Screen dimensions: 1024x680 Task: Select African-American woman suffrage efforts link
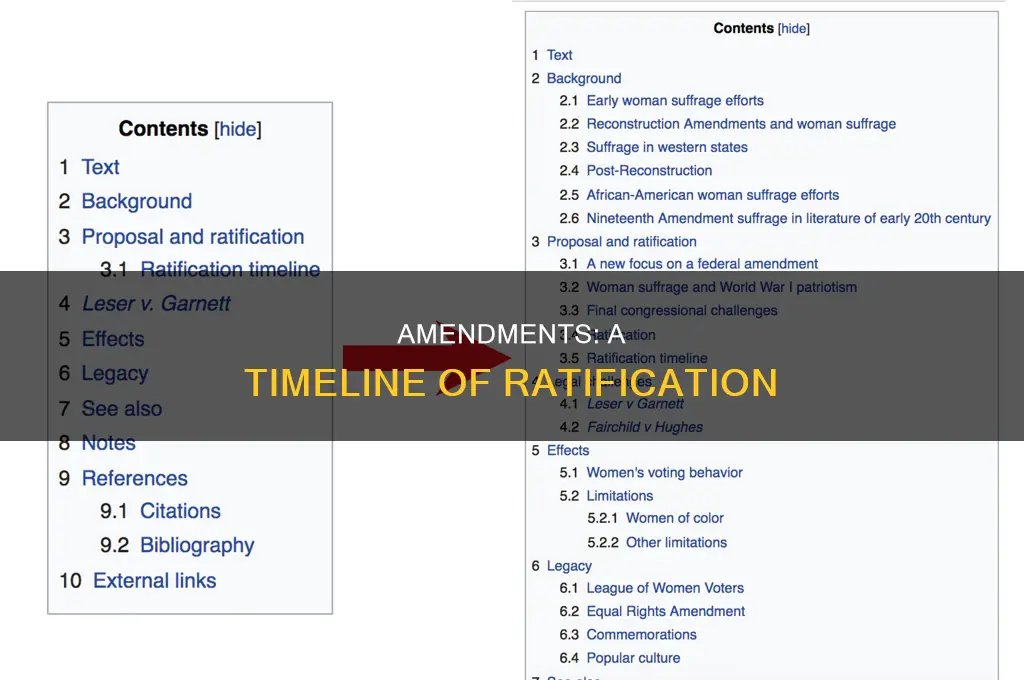(712, 195)
